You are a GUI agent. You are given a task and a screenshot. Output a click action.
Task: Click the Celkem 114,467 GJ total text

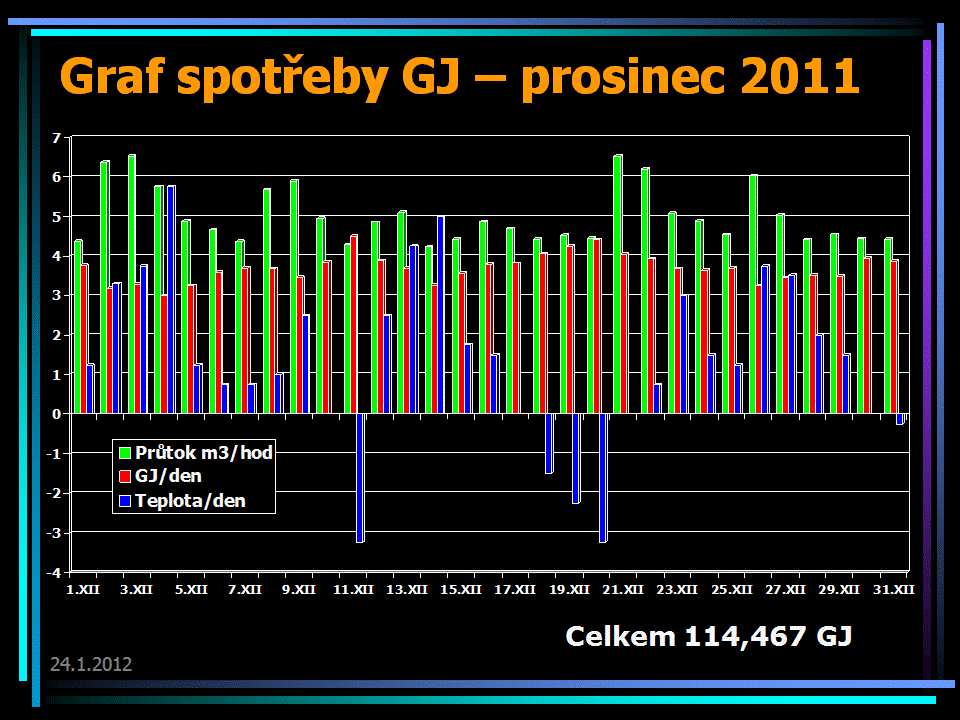708,636
